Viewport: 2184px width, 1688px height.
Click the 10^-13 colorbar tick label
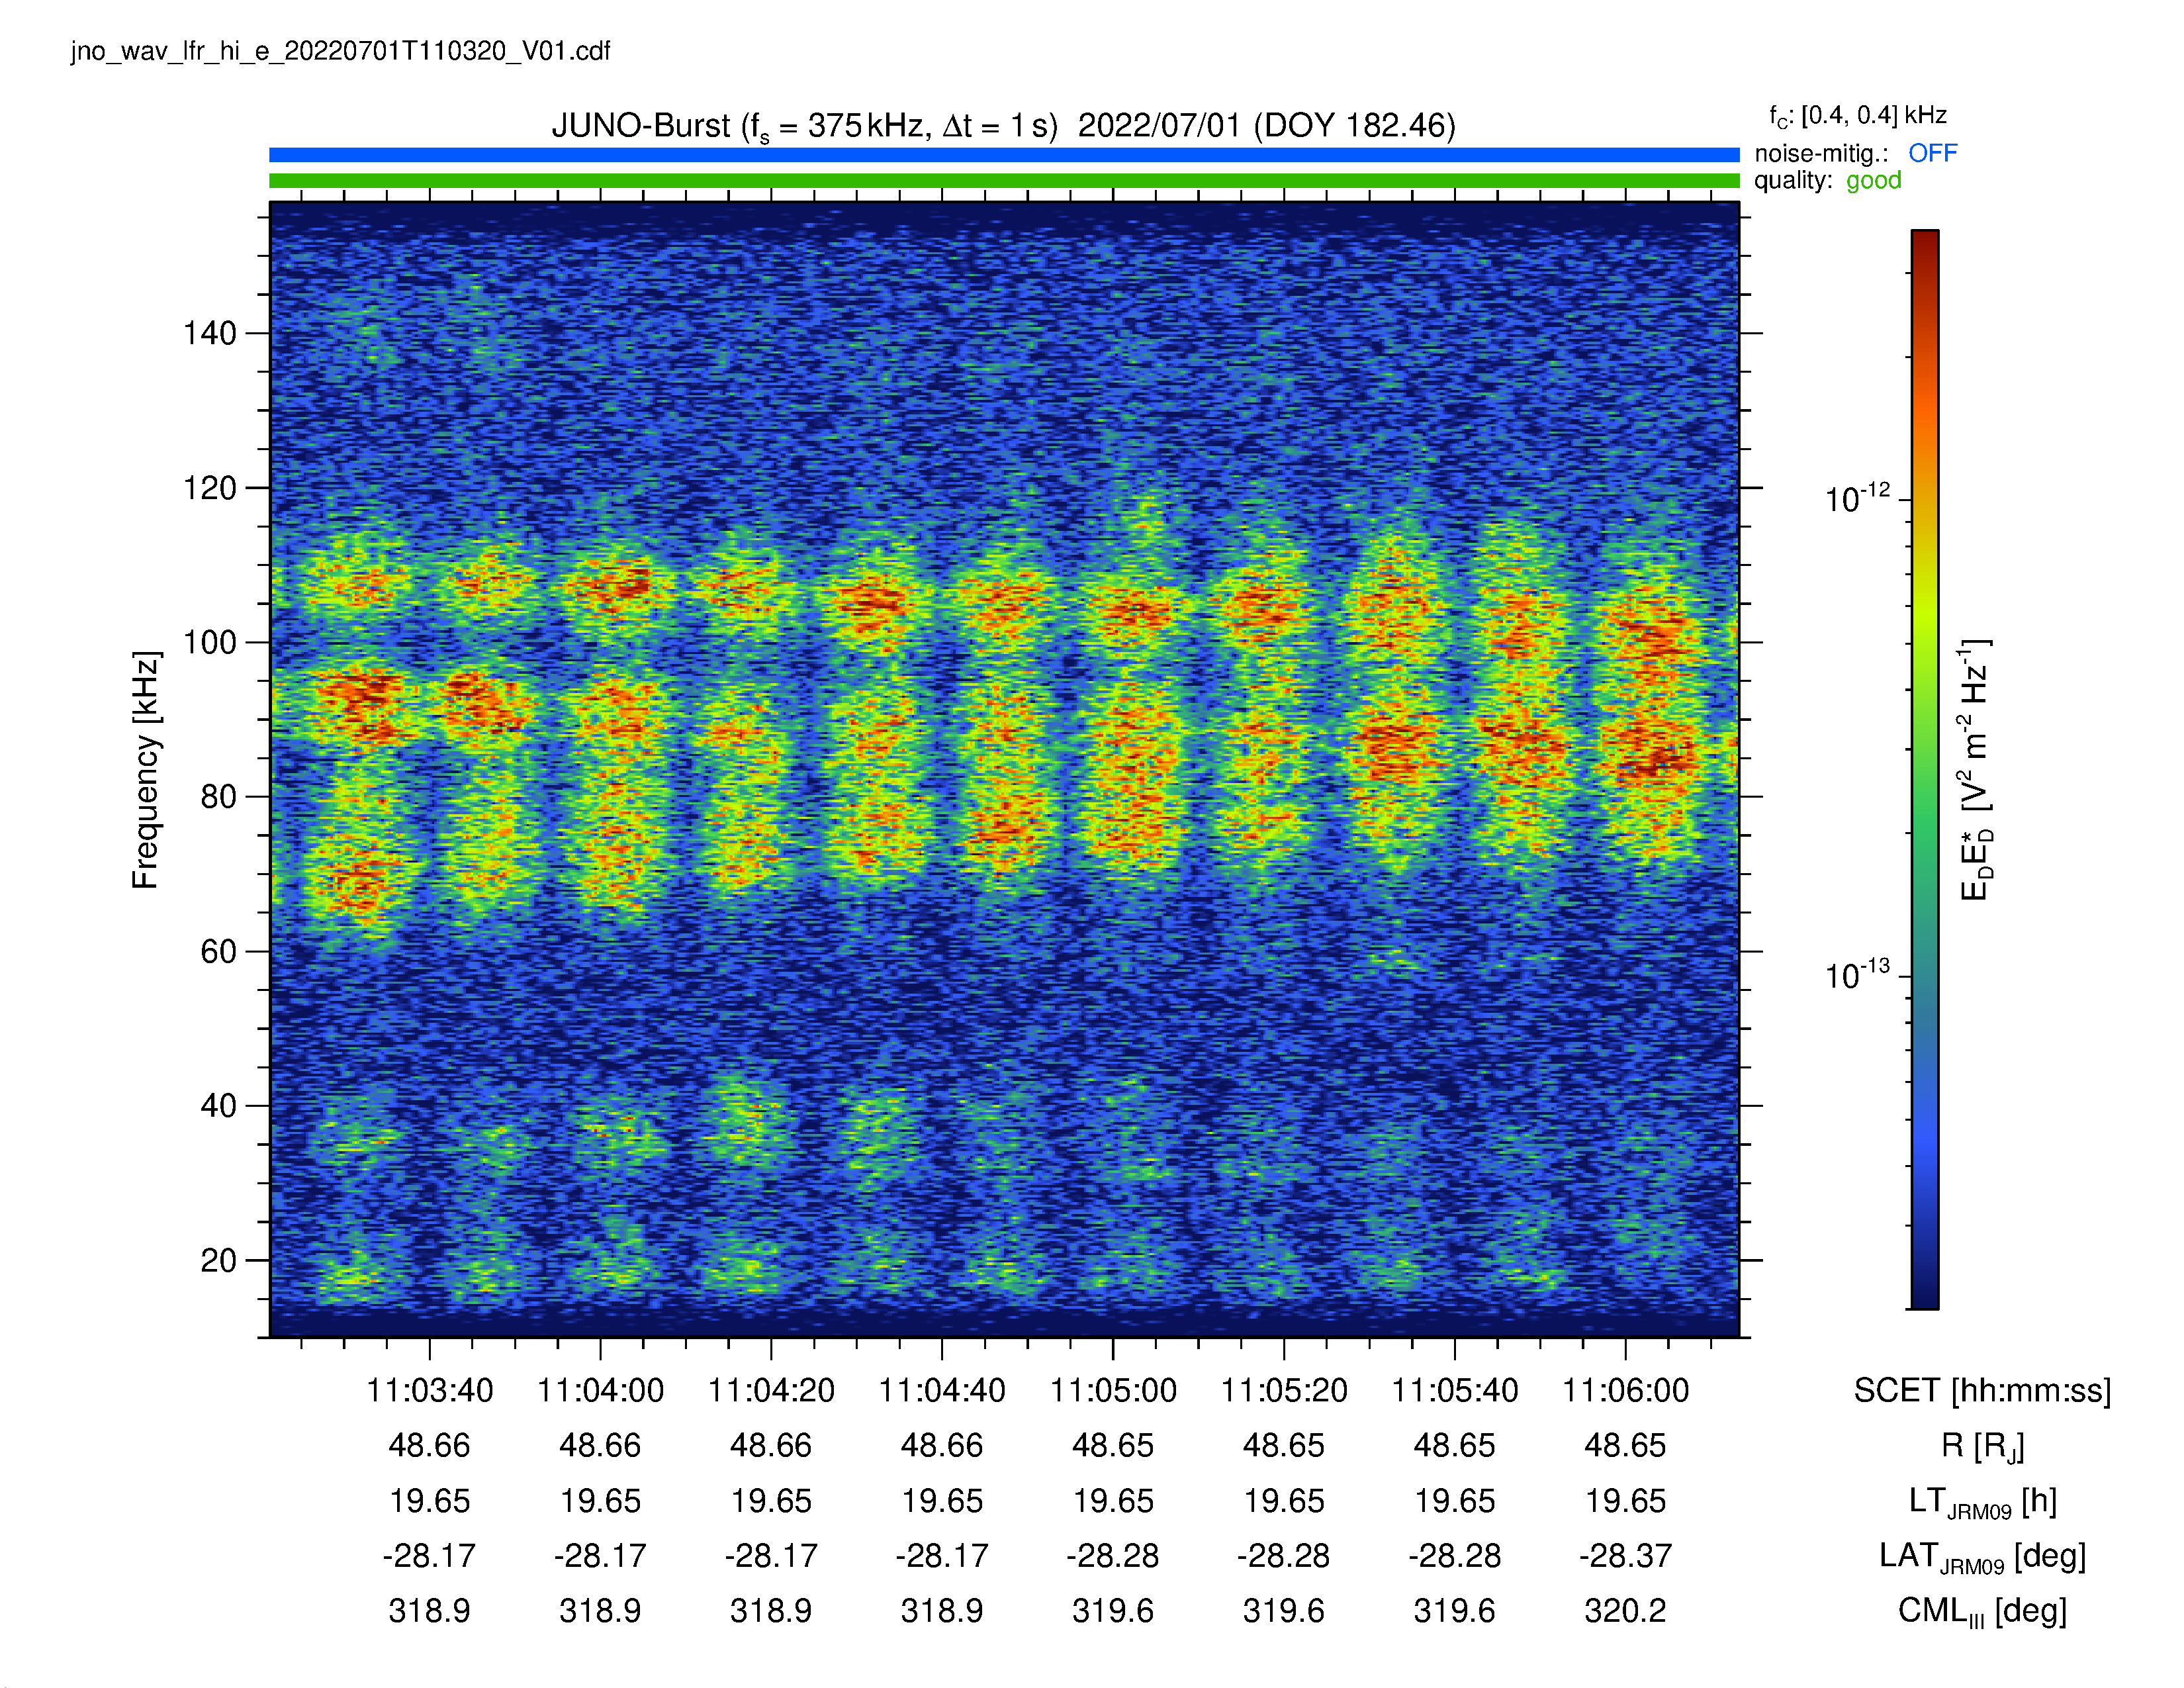[x=1857, y=974]
